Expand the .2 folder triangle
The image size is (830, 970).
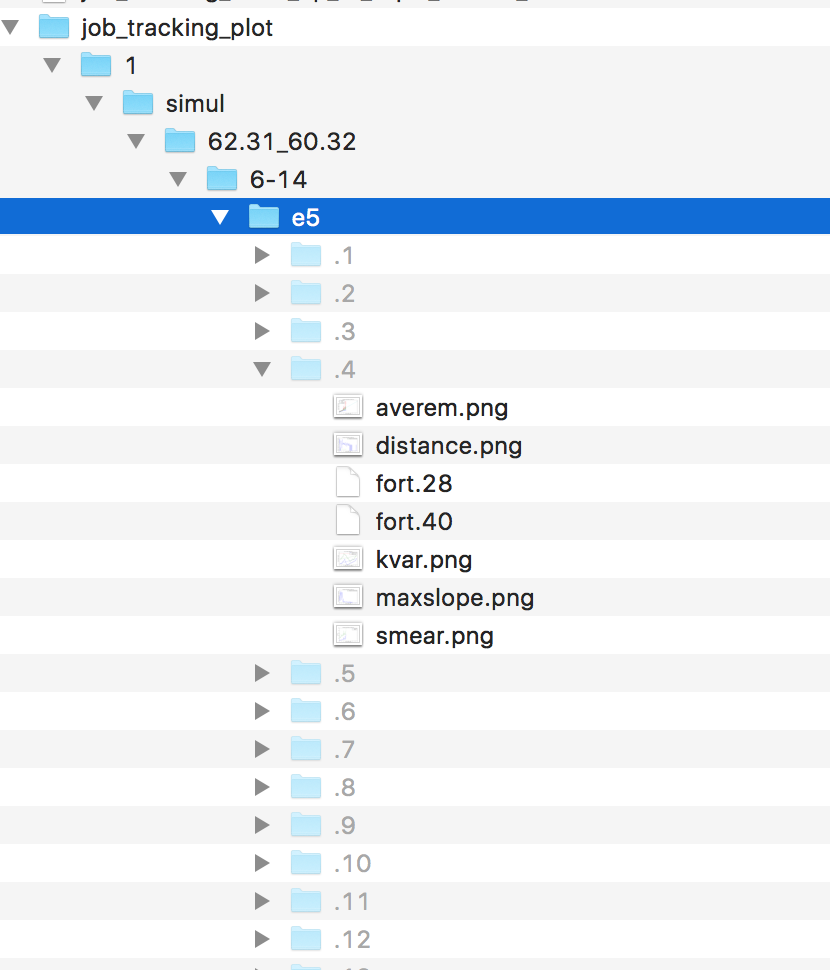pos(262,293)
